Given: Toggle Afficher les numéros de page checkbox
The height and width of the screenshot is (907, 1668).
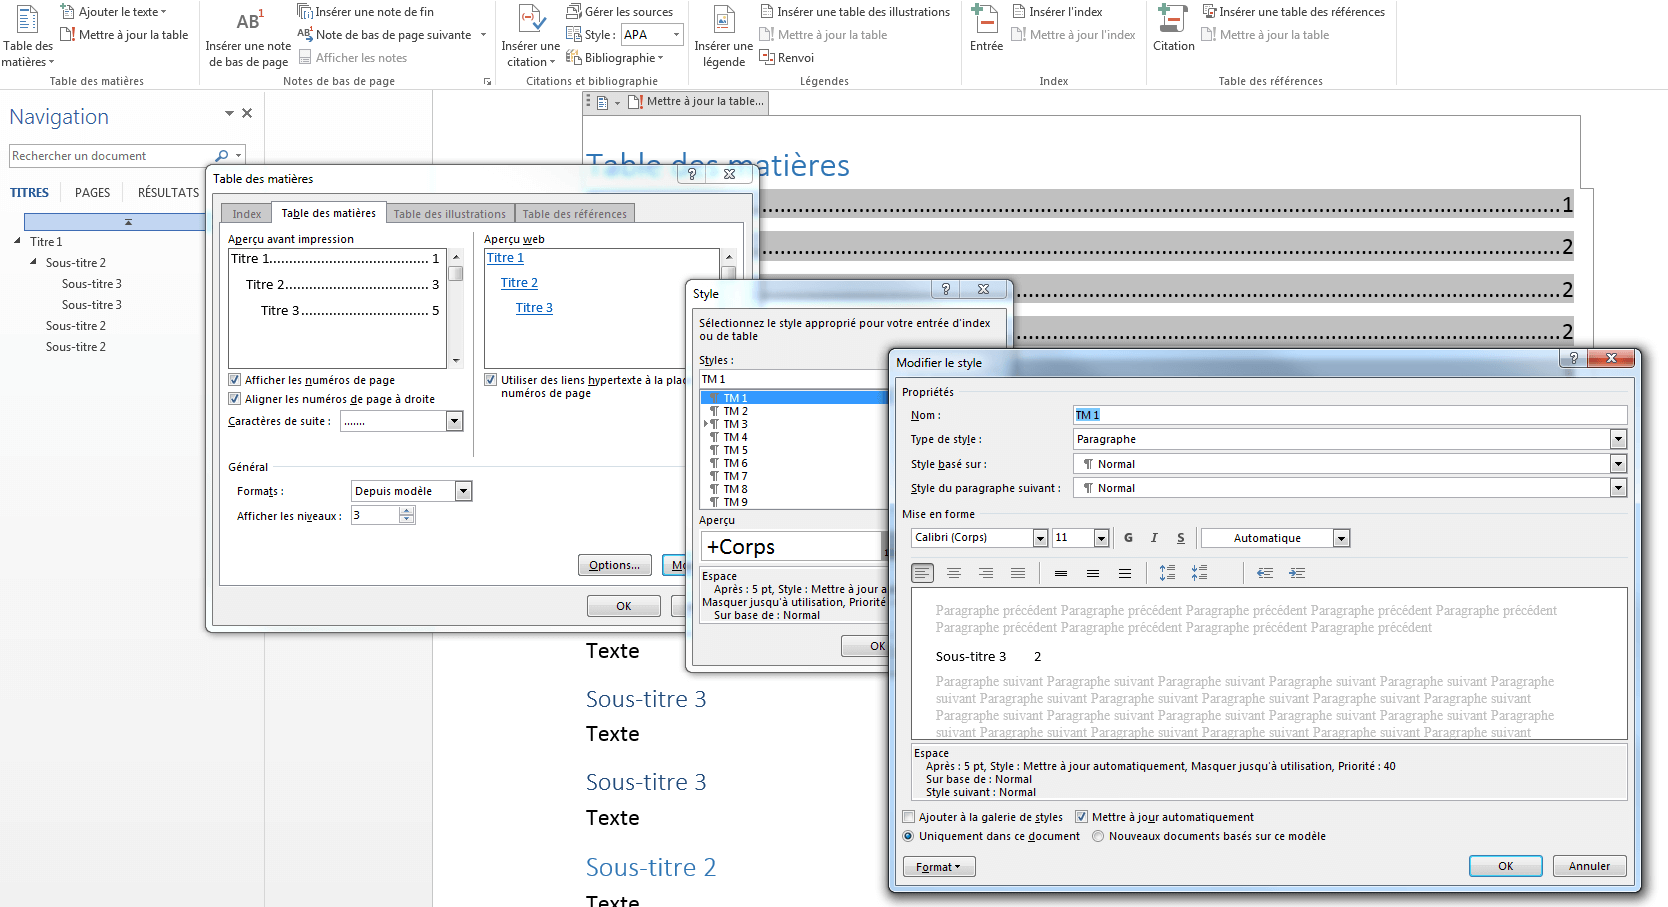Looking at the screenshot, I should [234, 380].
